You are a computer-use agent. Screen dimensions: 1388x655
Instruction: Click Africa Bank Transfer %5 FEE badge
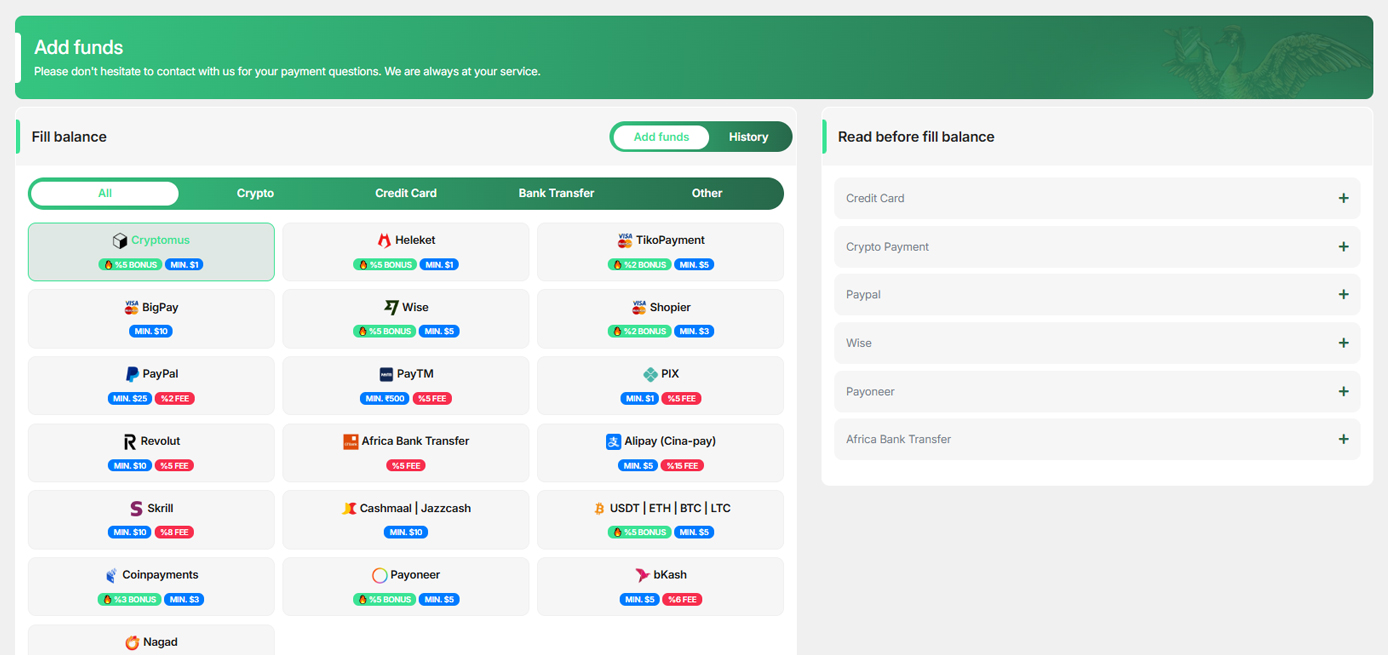(406, 465)
